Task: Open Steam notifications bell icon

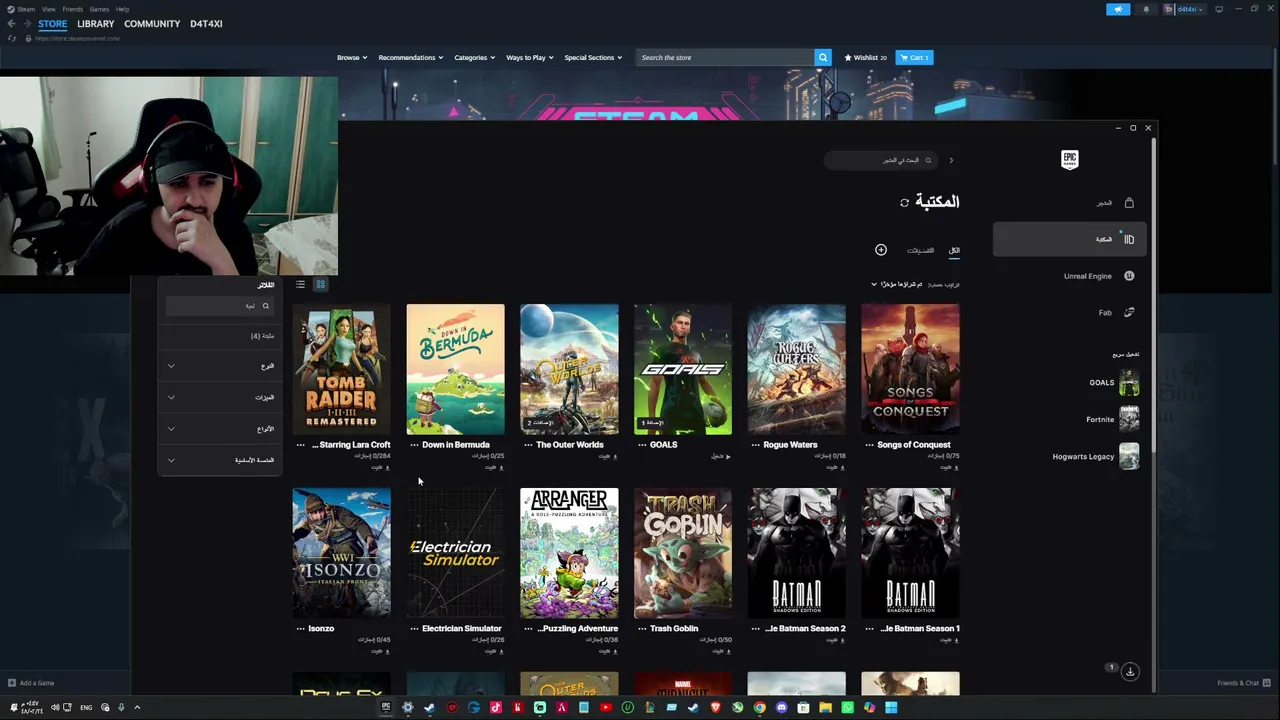Action: point(1146,9)
